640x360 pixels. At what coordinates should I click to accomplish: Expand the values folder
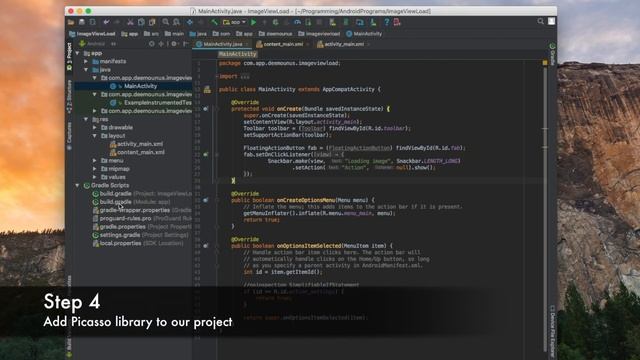95,177
